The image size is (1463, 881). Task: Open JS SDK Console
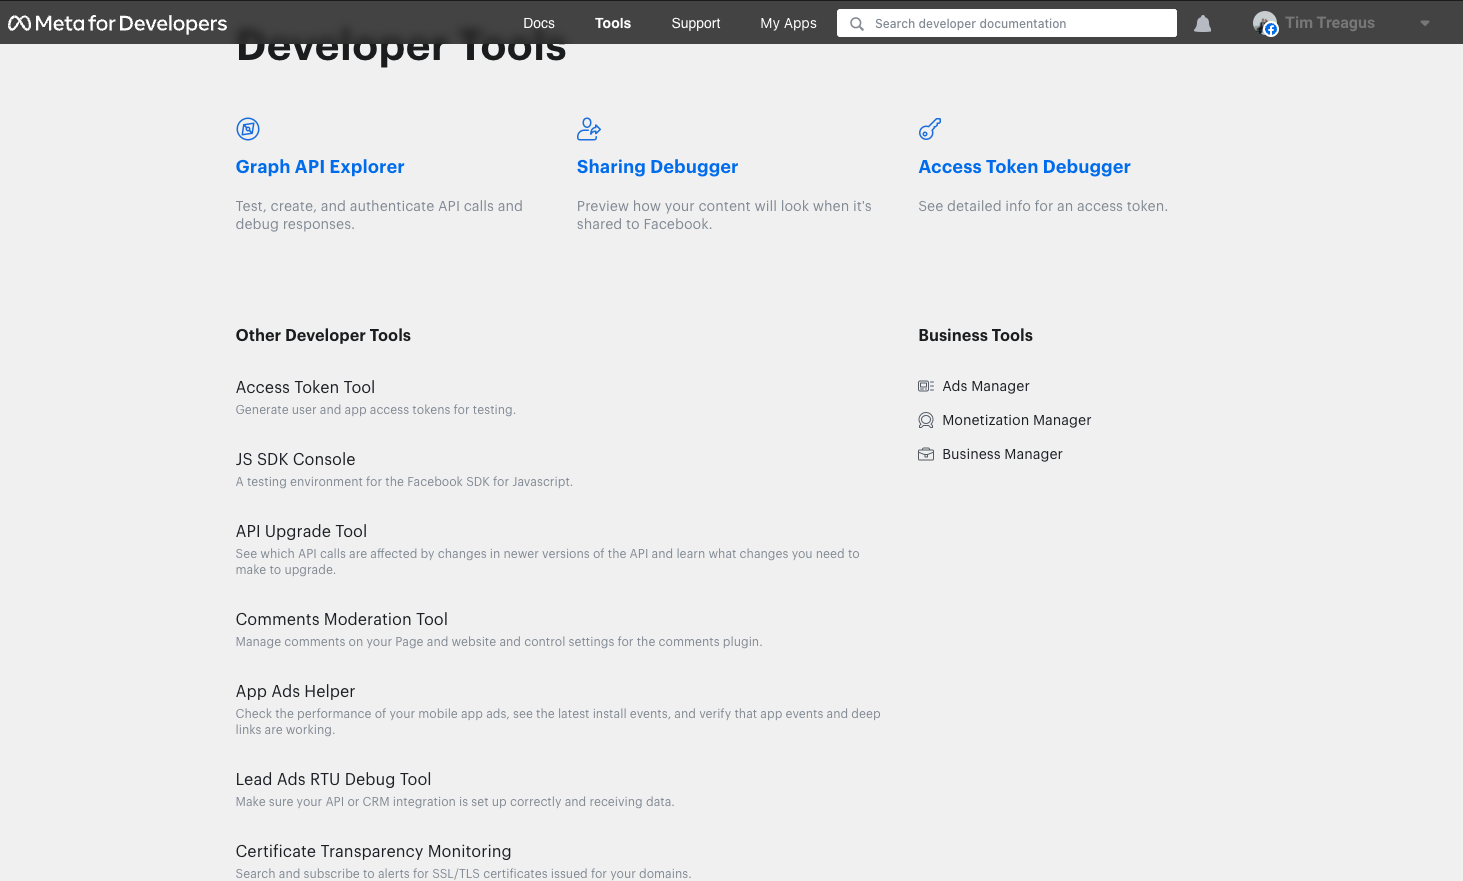[x=295, y=459]
